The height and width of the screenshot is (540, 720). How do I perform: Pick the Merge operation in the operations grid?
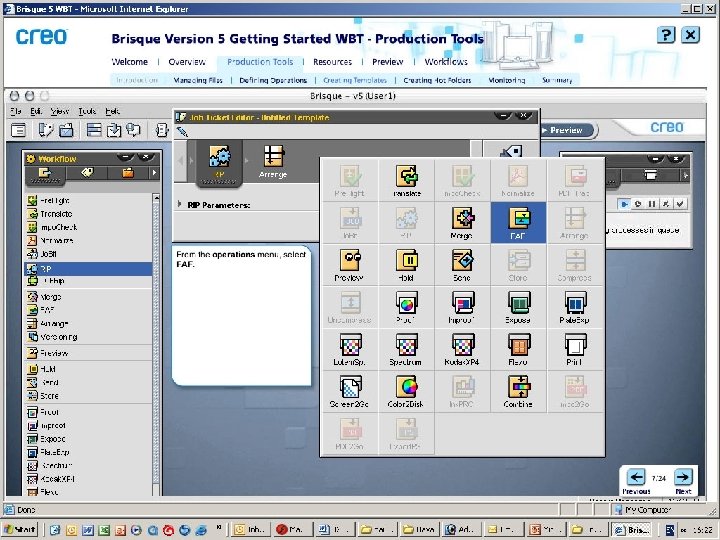click(462, 223)
